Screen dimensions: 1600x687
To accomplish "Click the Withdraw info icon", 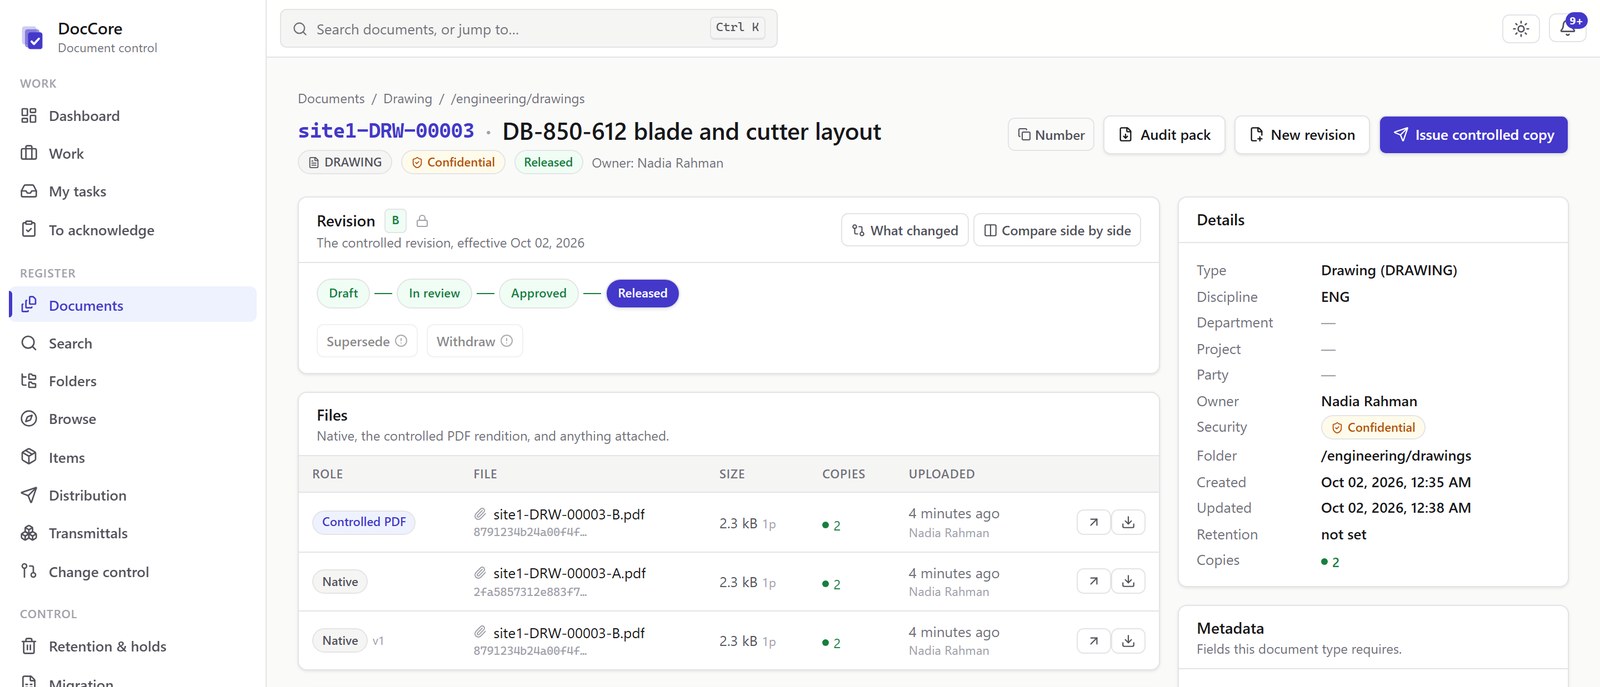I will [507, 341].
